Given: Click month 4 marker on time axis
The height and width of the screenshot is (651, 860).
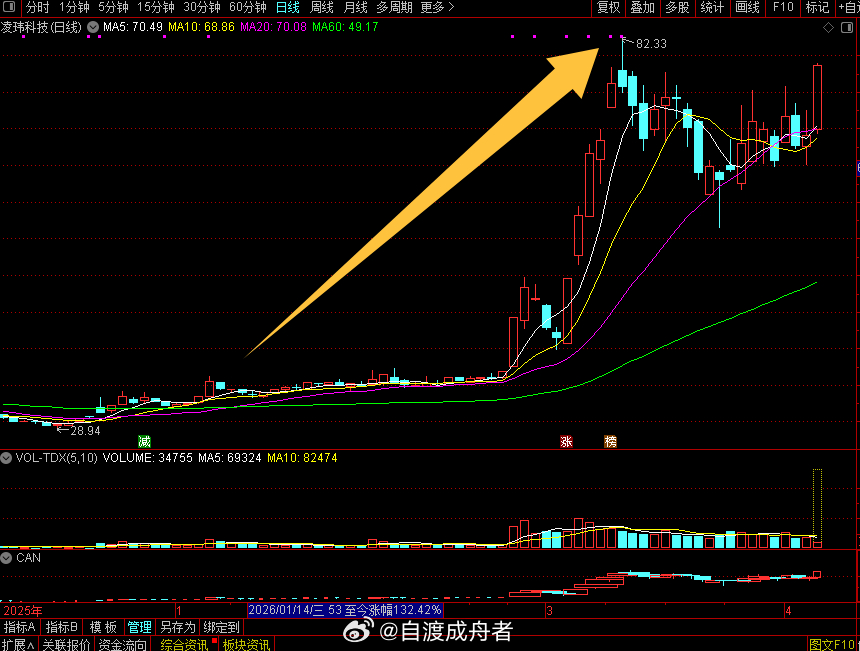Looking at the screenshot, I should [788, 610].
